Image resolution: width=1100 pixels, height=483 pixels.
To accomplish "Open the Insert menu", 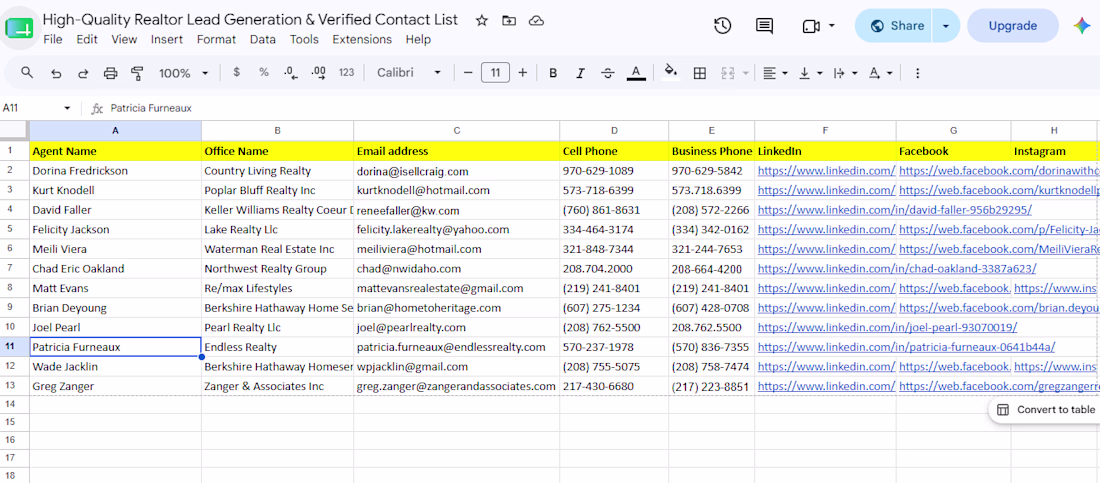I will click(167, 39).
